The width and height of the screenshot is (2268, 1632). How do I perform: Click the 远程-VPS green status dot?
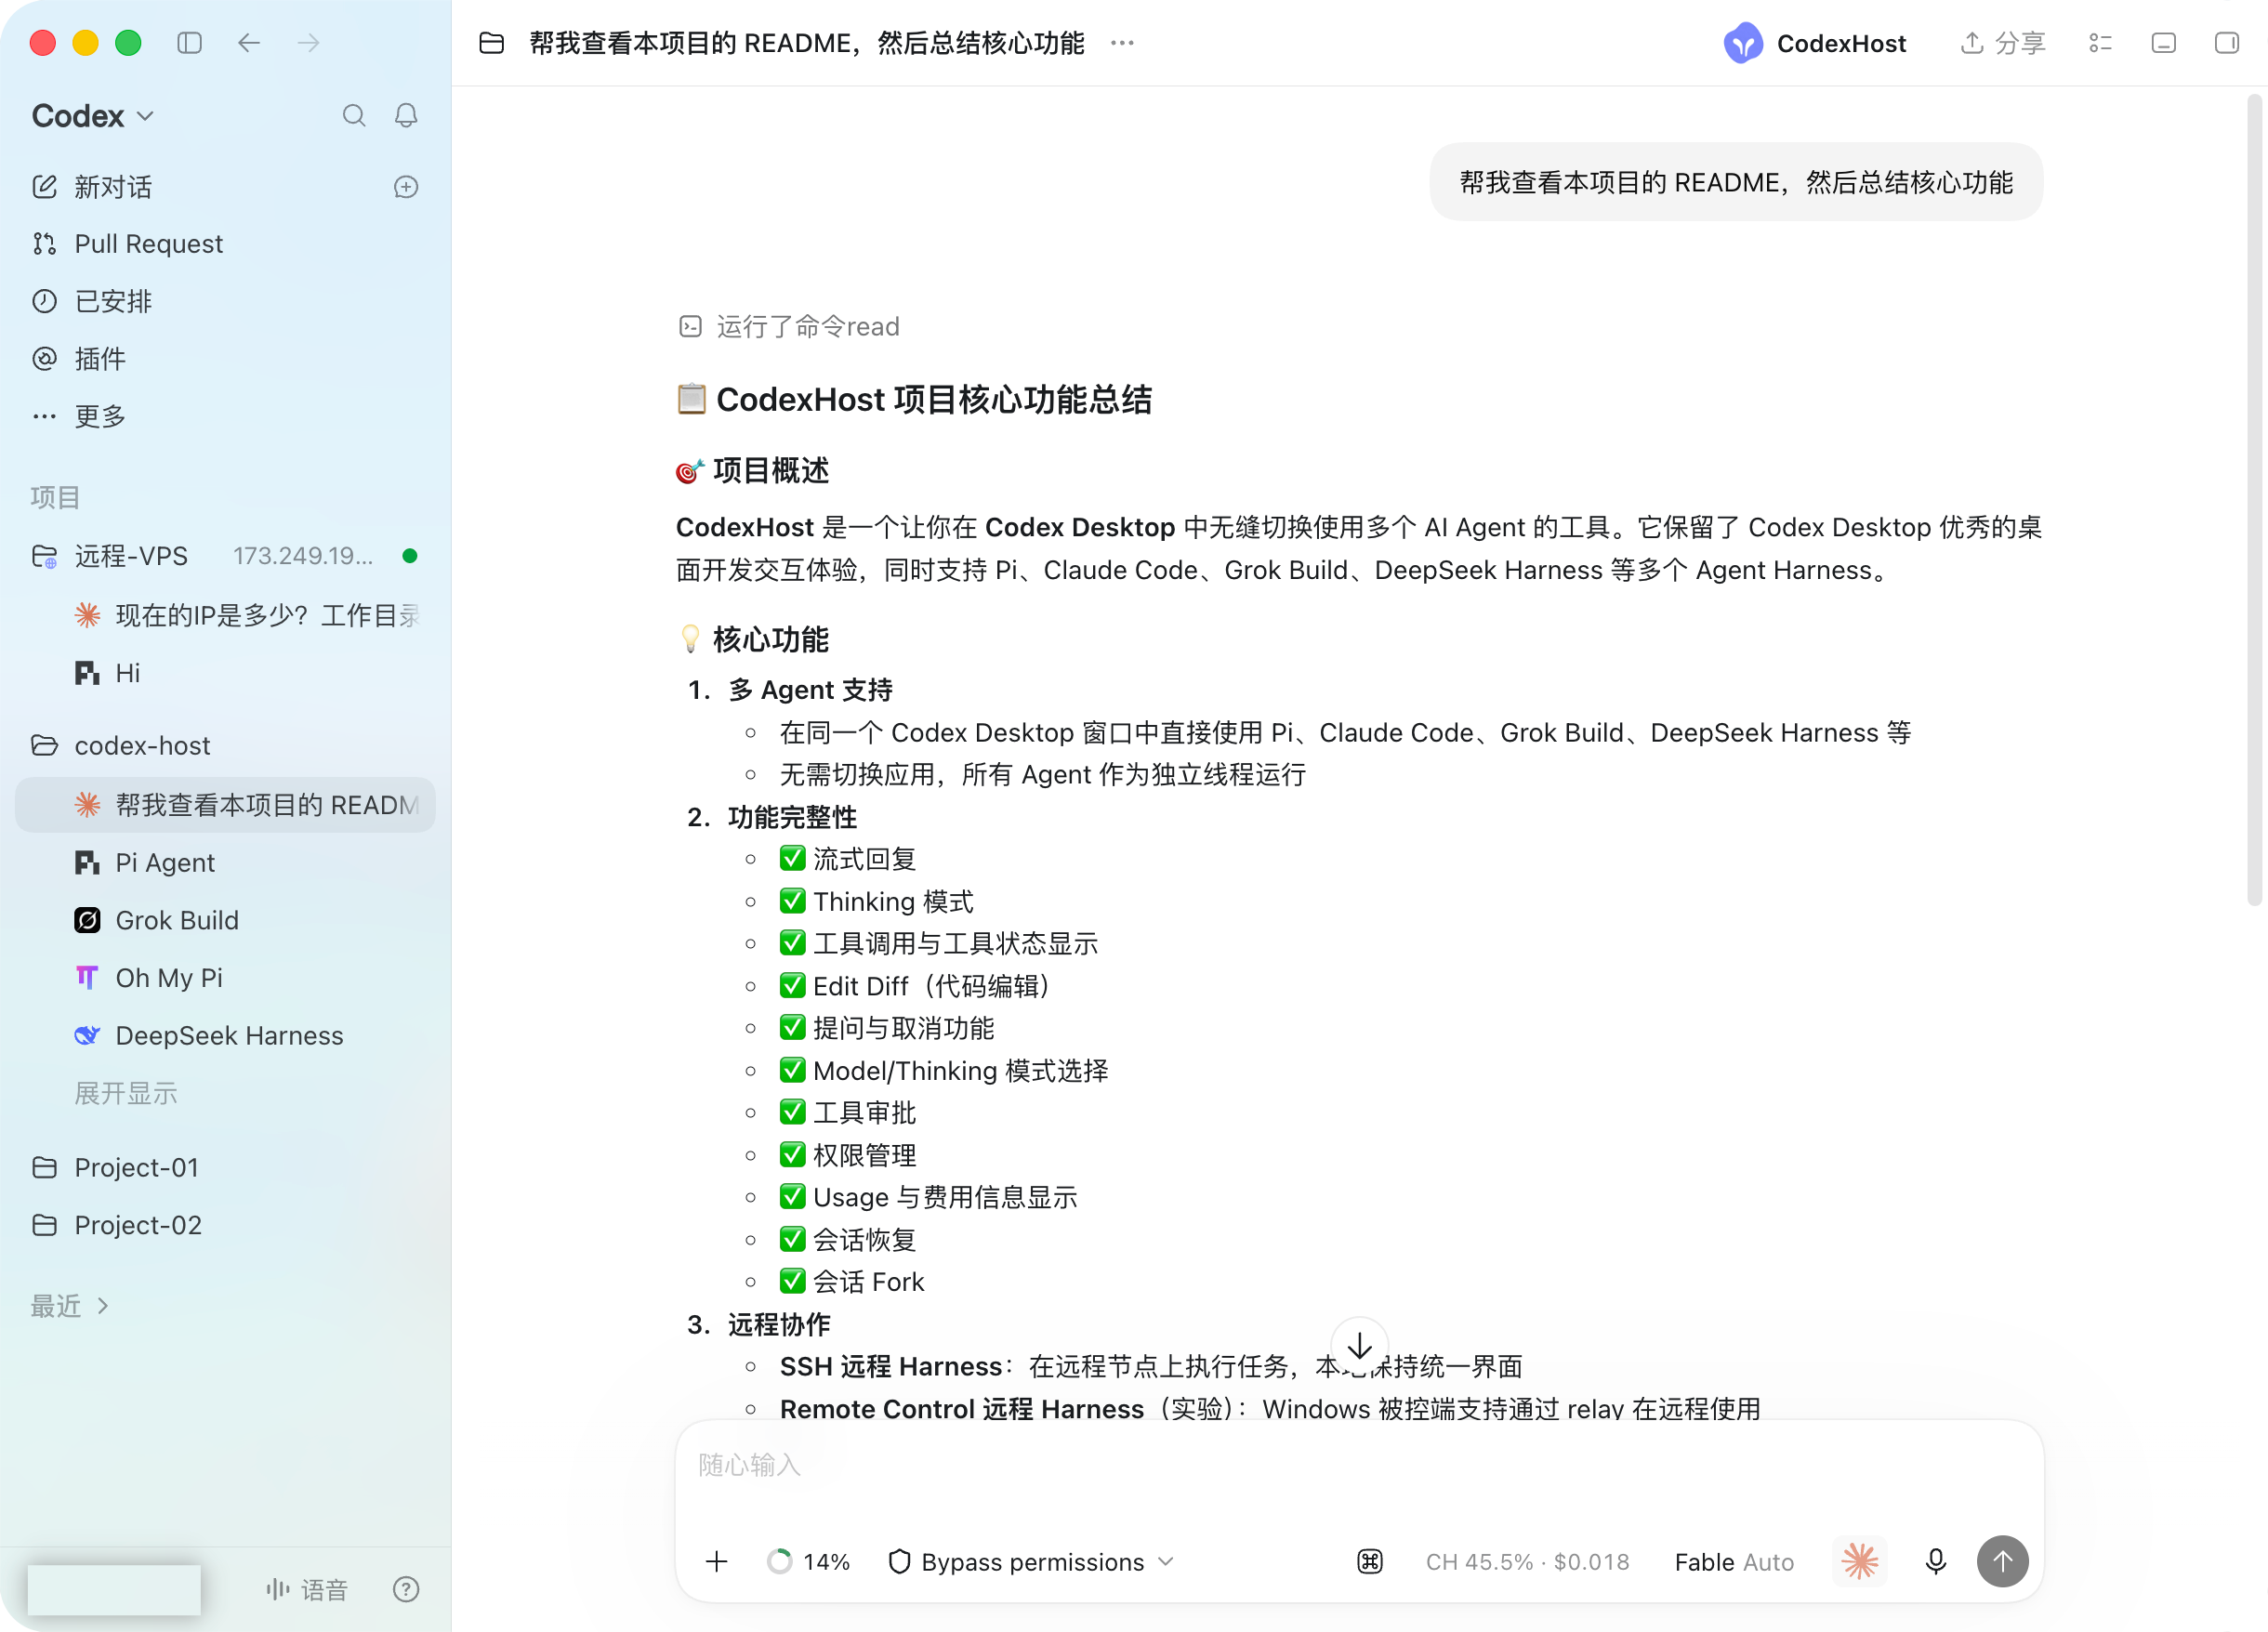(410, 556)
